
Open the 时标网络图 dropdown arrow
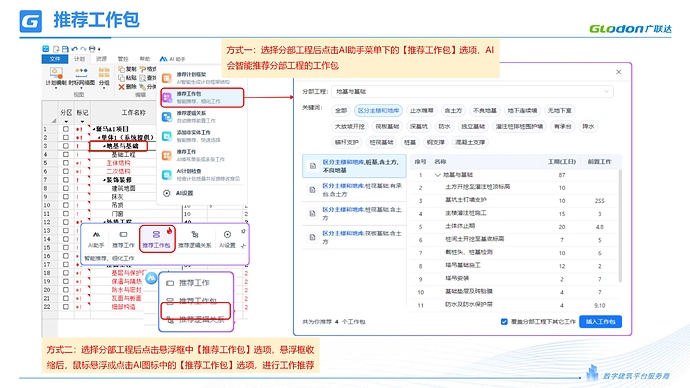(x=81, y=88)
